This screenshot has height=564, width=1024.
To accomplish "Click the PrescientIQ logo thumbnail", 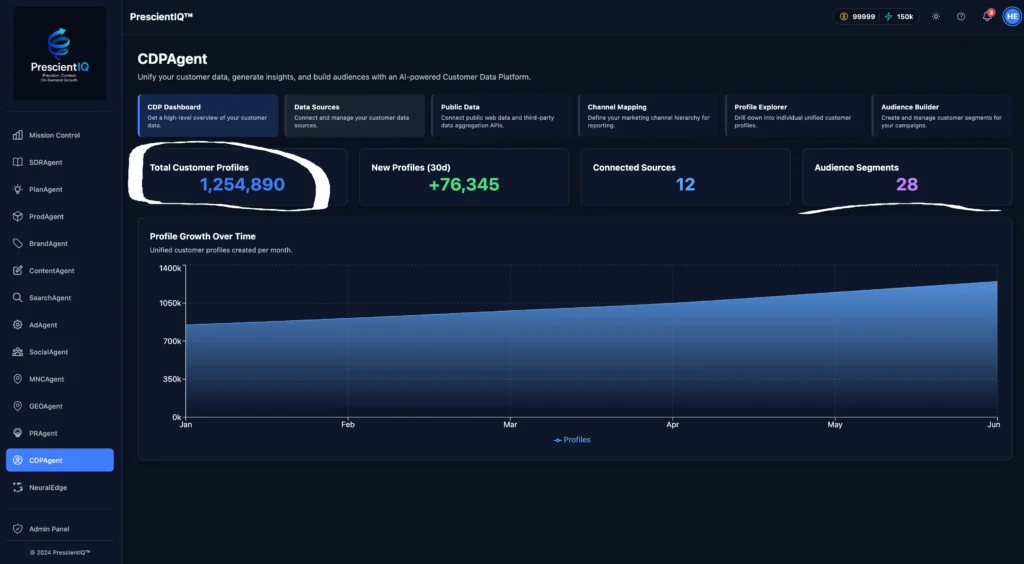I will [x=60, y=53].
